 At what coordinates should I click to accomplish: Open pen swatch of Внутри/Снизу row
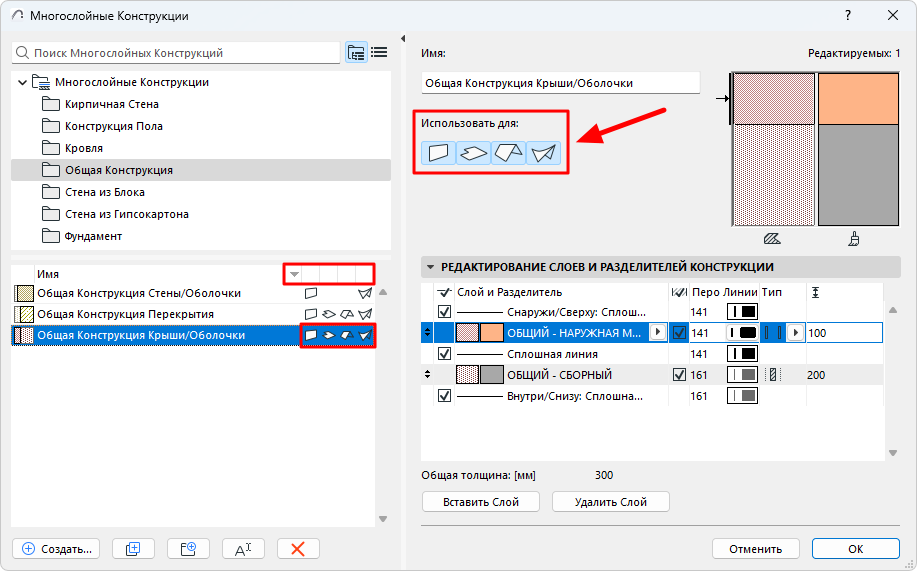tap(742, 396)
